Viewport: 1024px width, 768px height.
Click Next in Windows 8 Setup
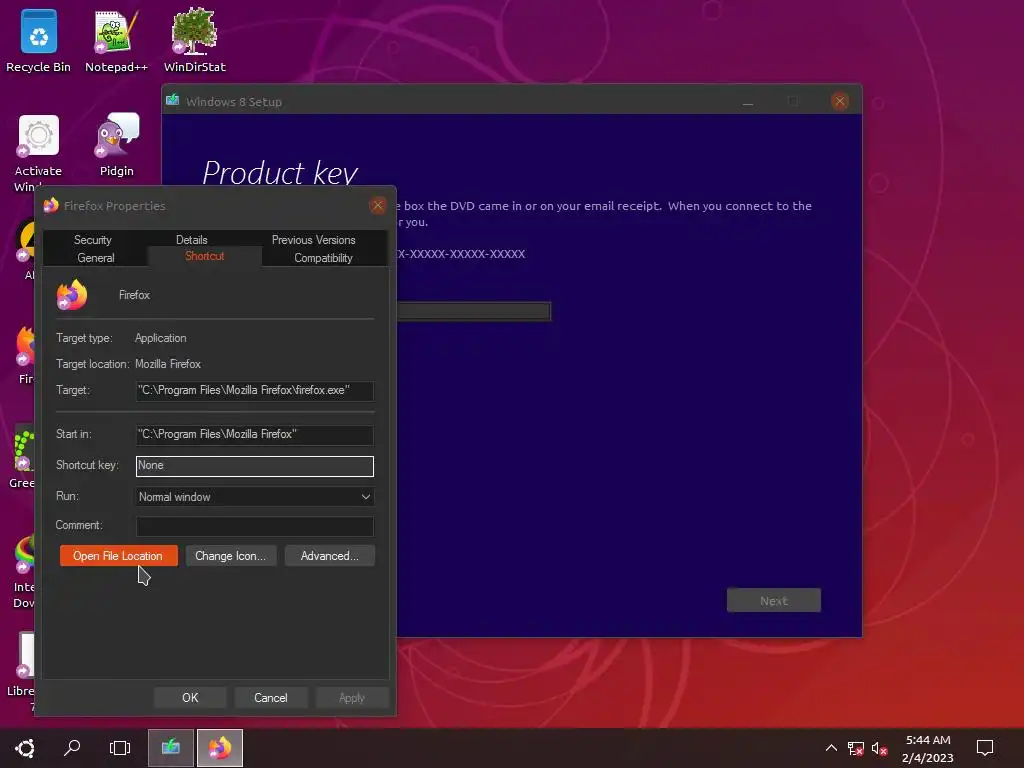click(x=774, y=600)
